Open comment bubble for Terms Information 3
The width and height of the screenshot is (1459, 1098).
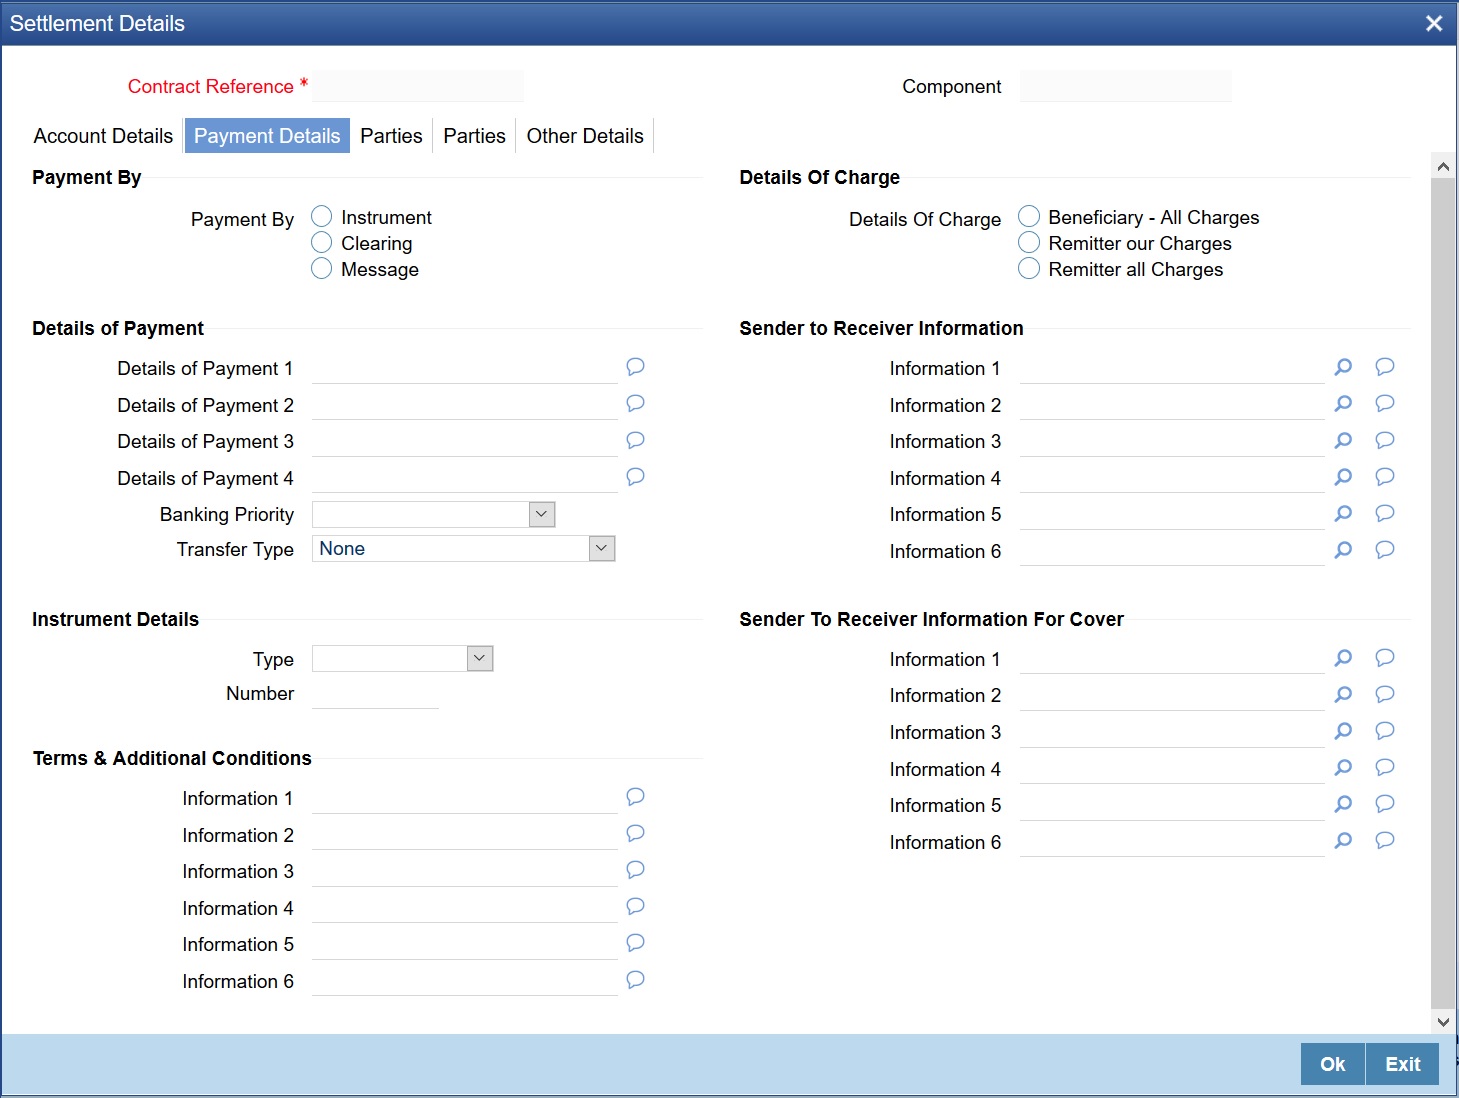pos(635,870)
